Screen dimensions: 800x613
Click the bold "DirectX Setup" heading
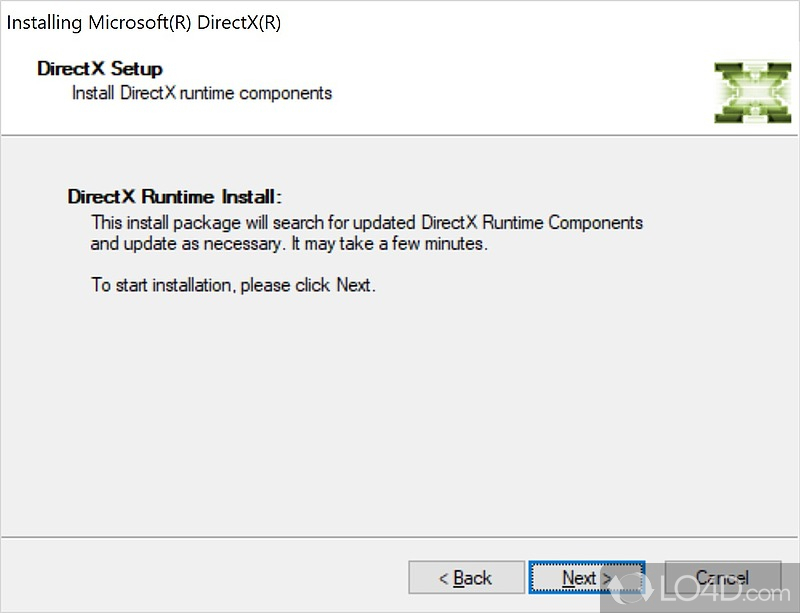pyautogui.click(x=100, y=69)
